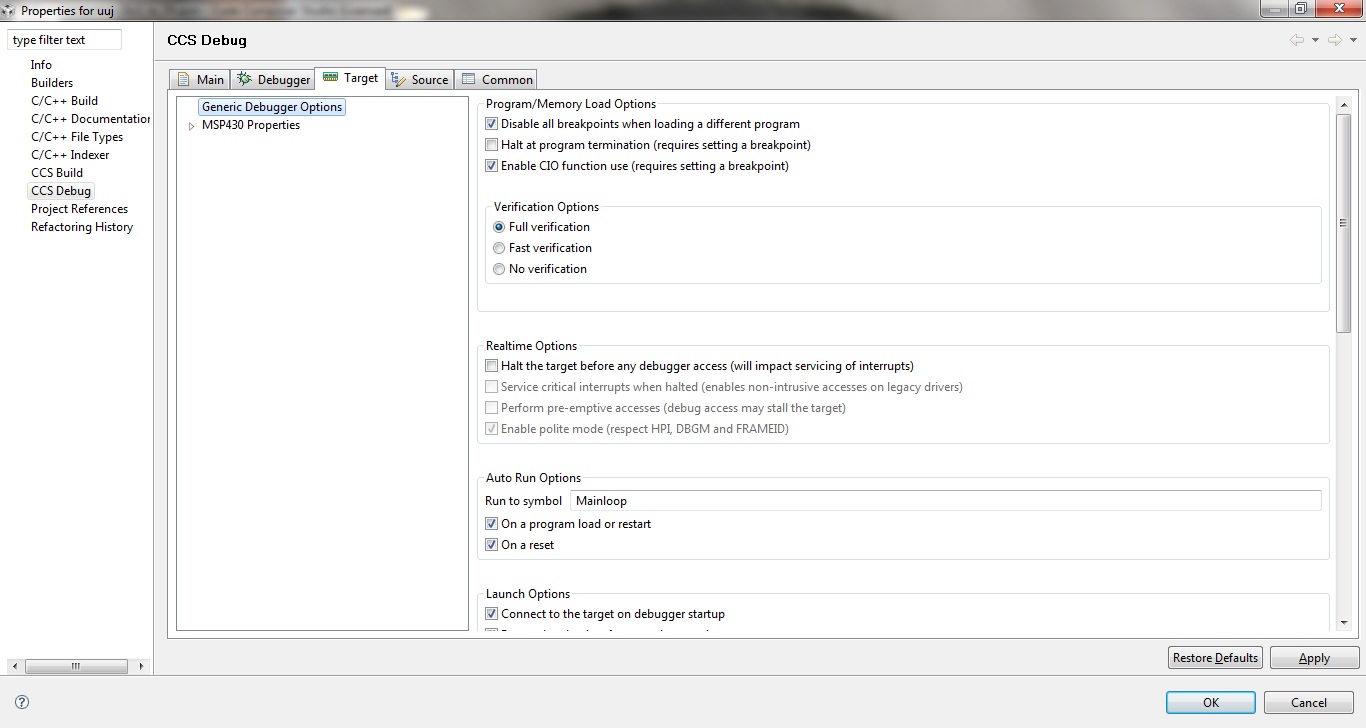Choose Fast verification option
The height and width of the screenshot is (728, 1366).
pyautogui.click(x=499, y=248)
